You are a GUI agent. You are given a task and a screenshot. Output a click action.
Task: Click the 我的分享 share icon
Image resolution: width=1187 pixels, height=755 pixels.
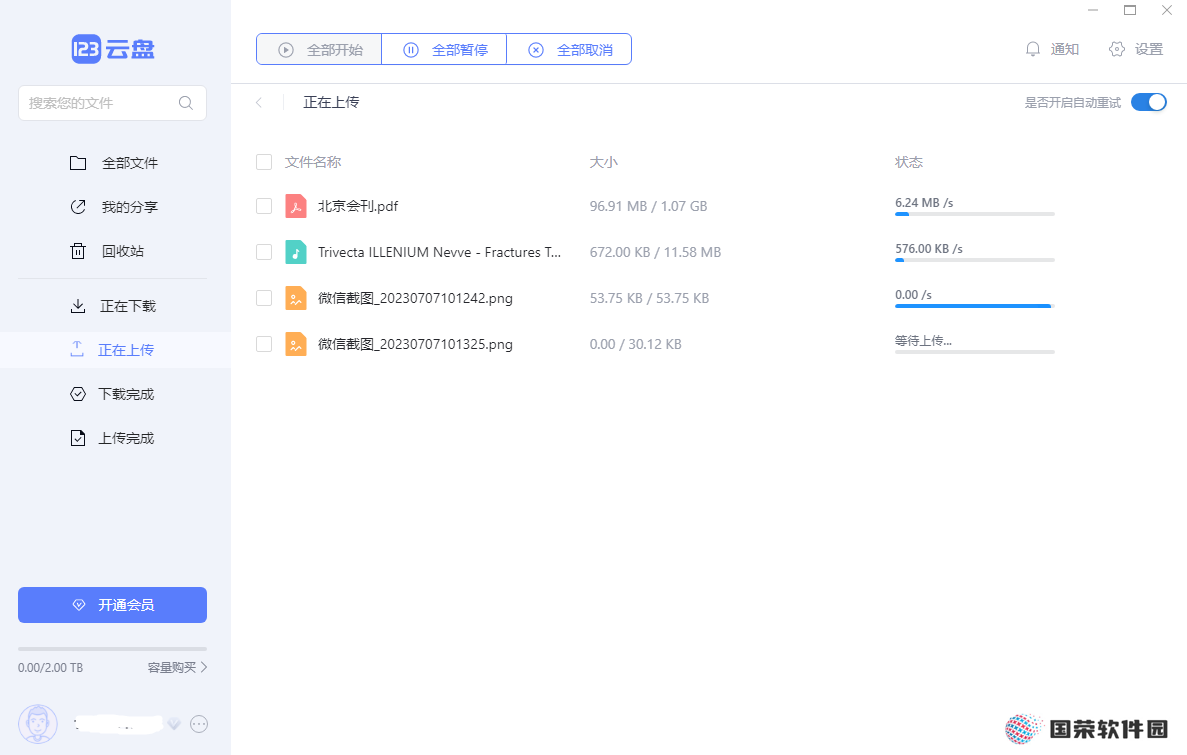pos(78,207)
